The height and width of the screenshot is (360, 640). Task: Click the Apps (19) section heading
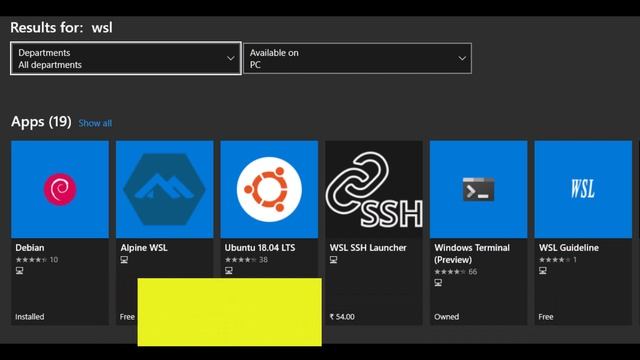coord(41,122)
